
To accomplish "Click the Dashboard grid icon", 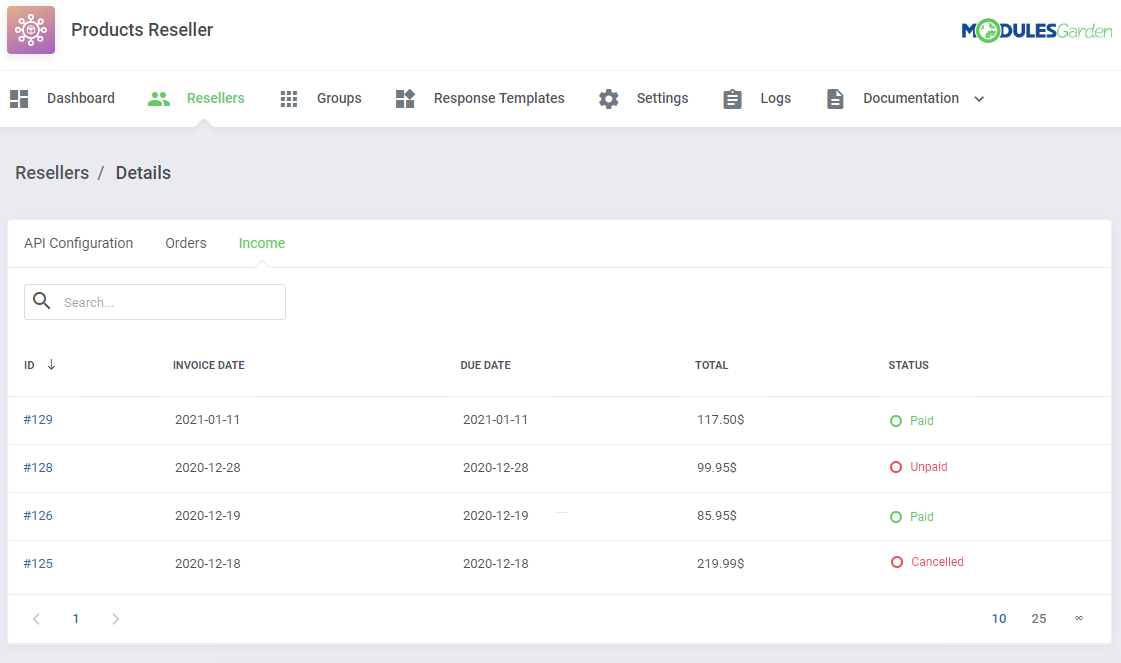I will click(x=19, y=99).
